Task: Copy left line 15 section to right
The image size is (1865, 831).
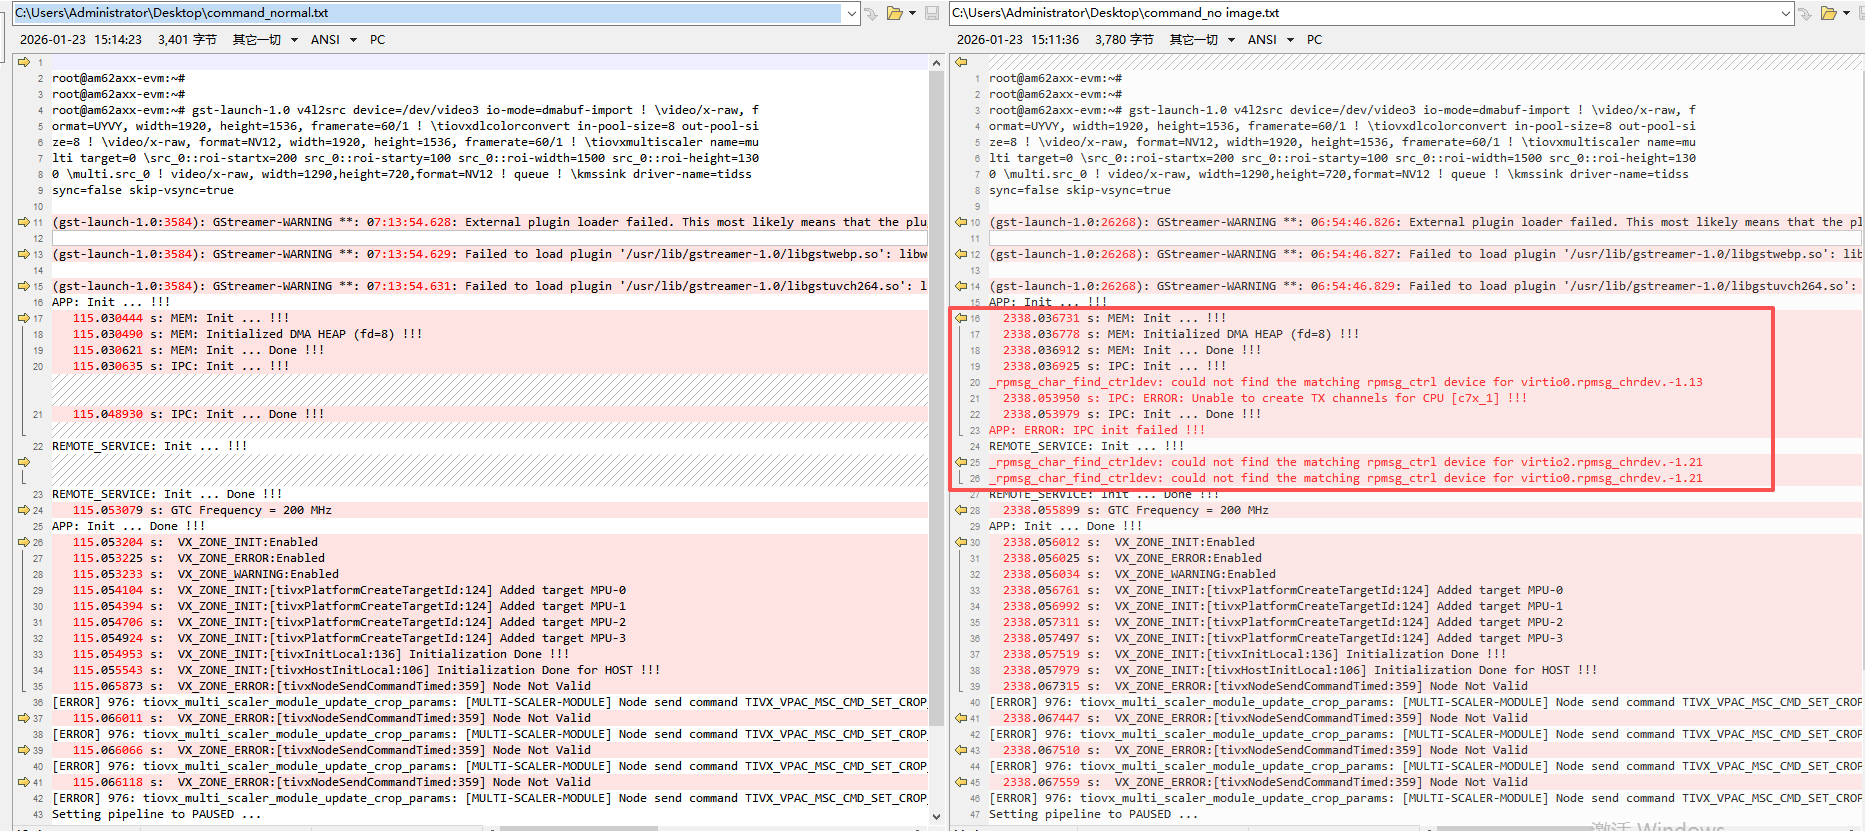Action: [24, 286]
